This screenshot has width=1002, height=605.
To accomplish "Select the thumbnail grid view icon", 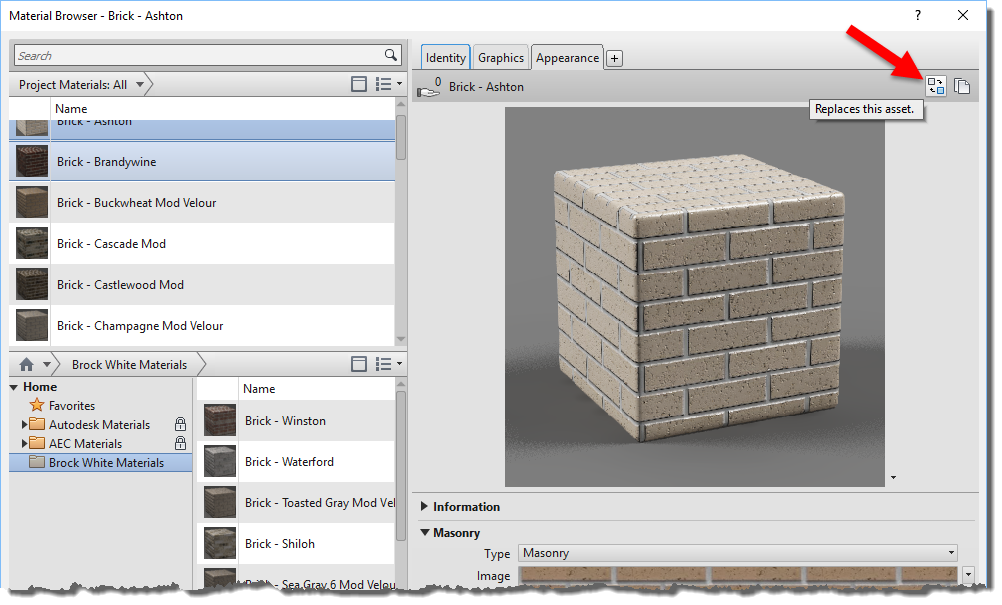I will (x=359, y=84).
